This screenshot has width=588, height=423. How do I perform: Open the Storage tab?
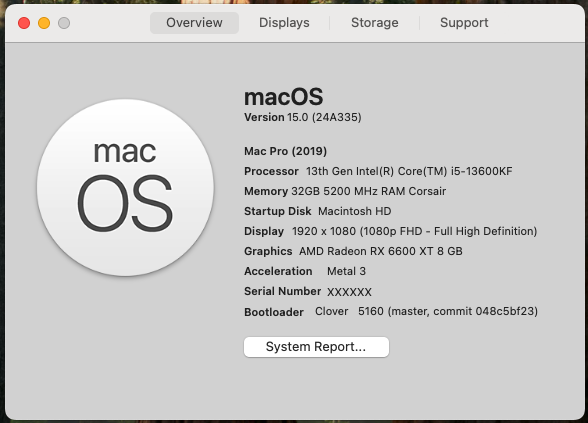pyautogui.click(x=375, y=23)
